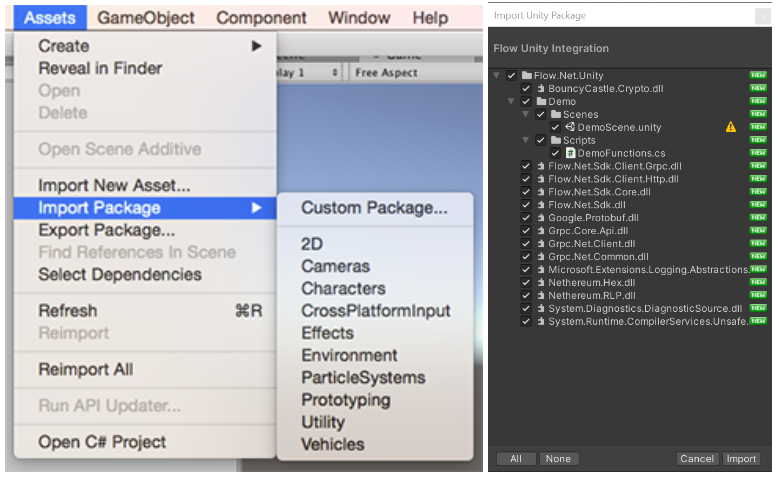Viewport: 779px width, 478px height.
Task: Click the Grpc.Net.Client.dll plugin icon
Action: tap(541, 243)
